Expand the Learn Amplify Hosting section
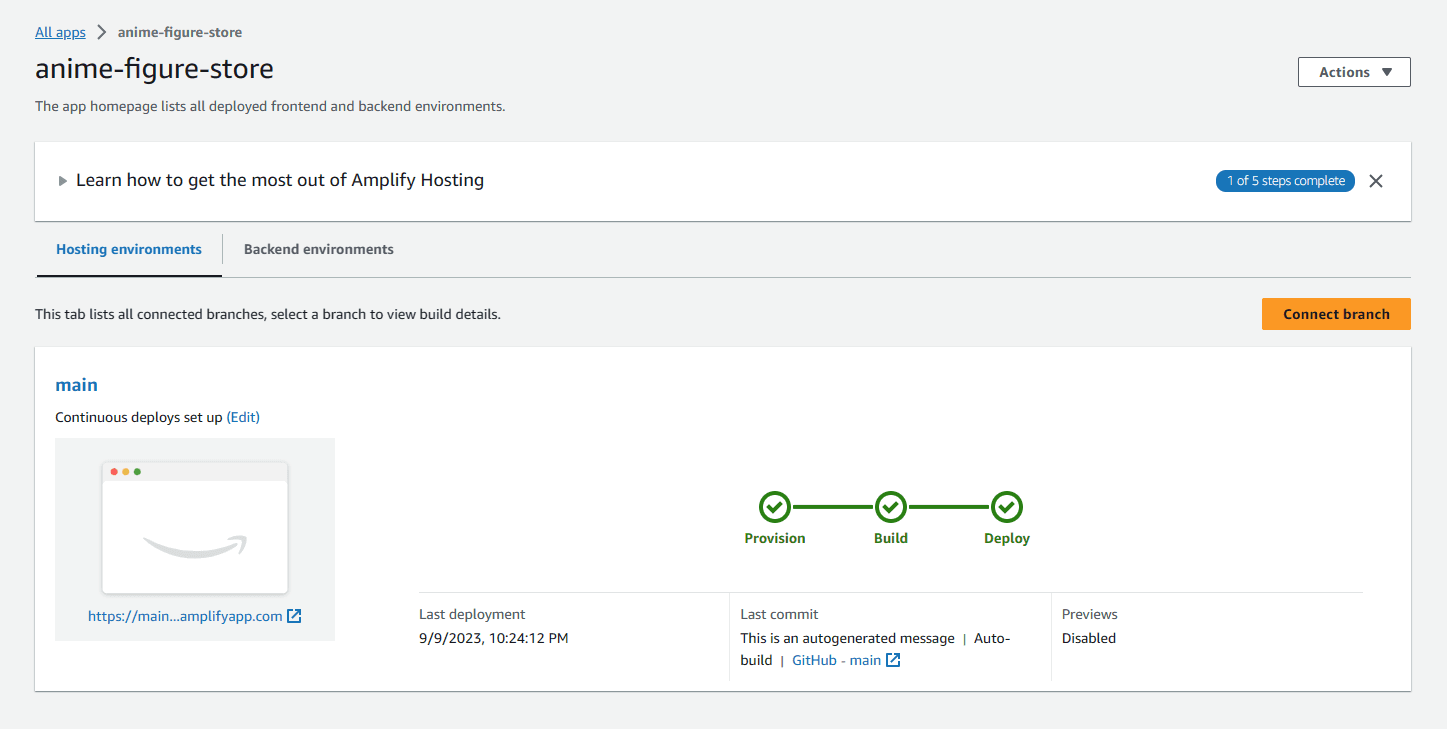Viewport: 1447px width, 729px height. pyautogui.click(x=63, y=181)
